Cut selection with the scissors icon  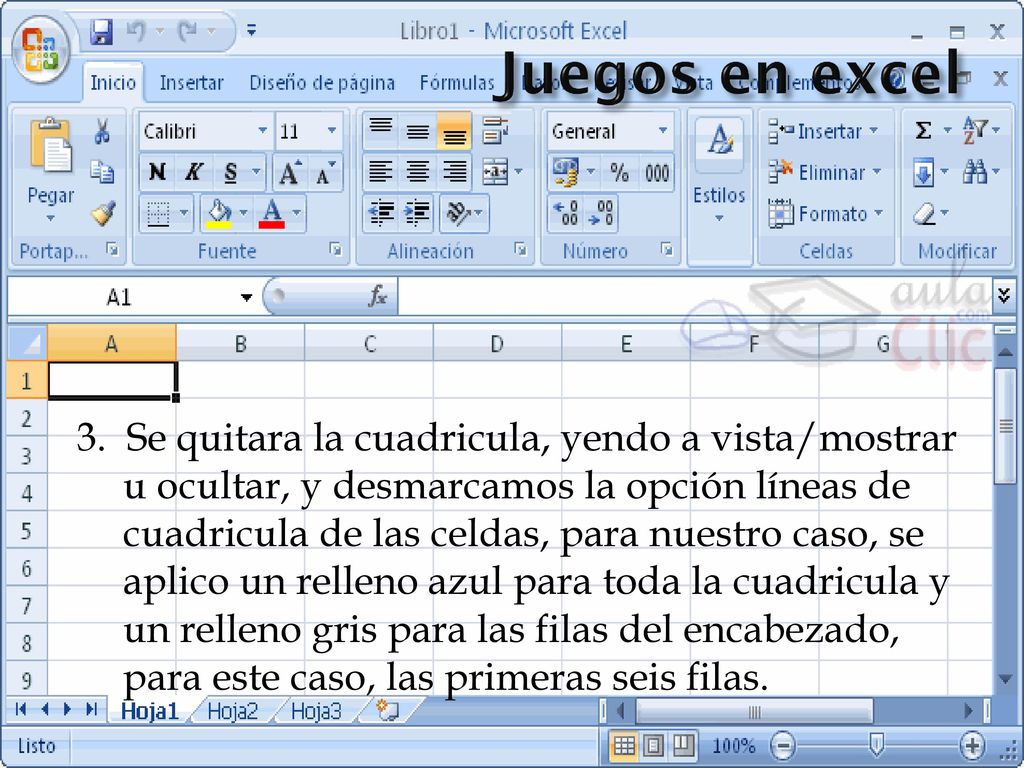(102, 131)
